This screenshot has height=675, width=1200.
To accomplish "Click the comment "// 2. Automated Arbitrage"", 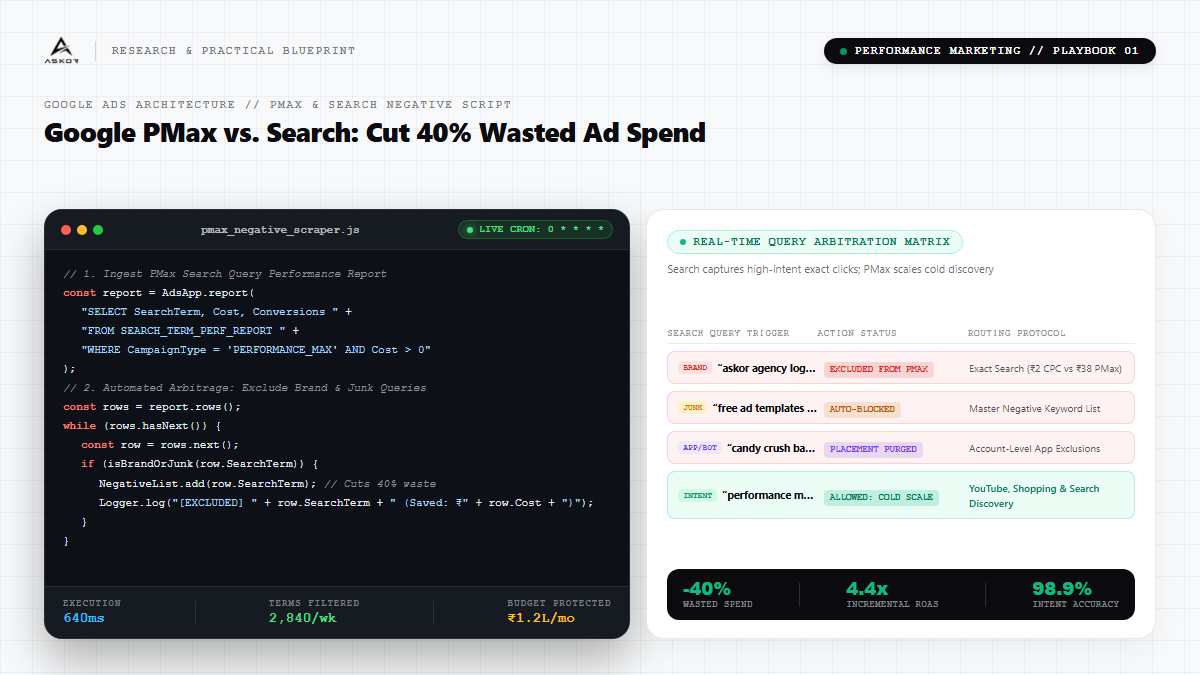I will pyautogui.click(x=244, y=388).
